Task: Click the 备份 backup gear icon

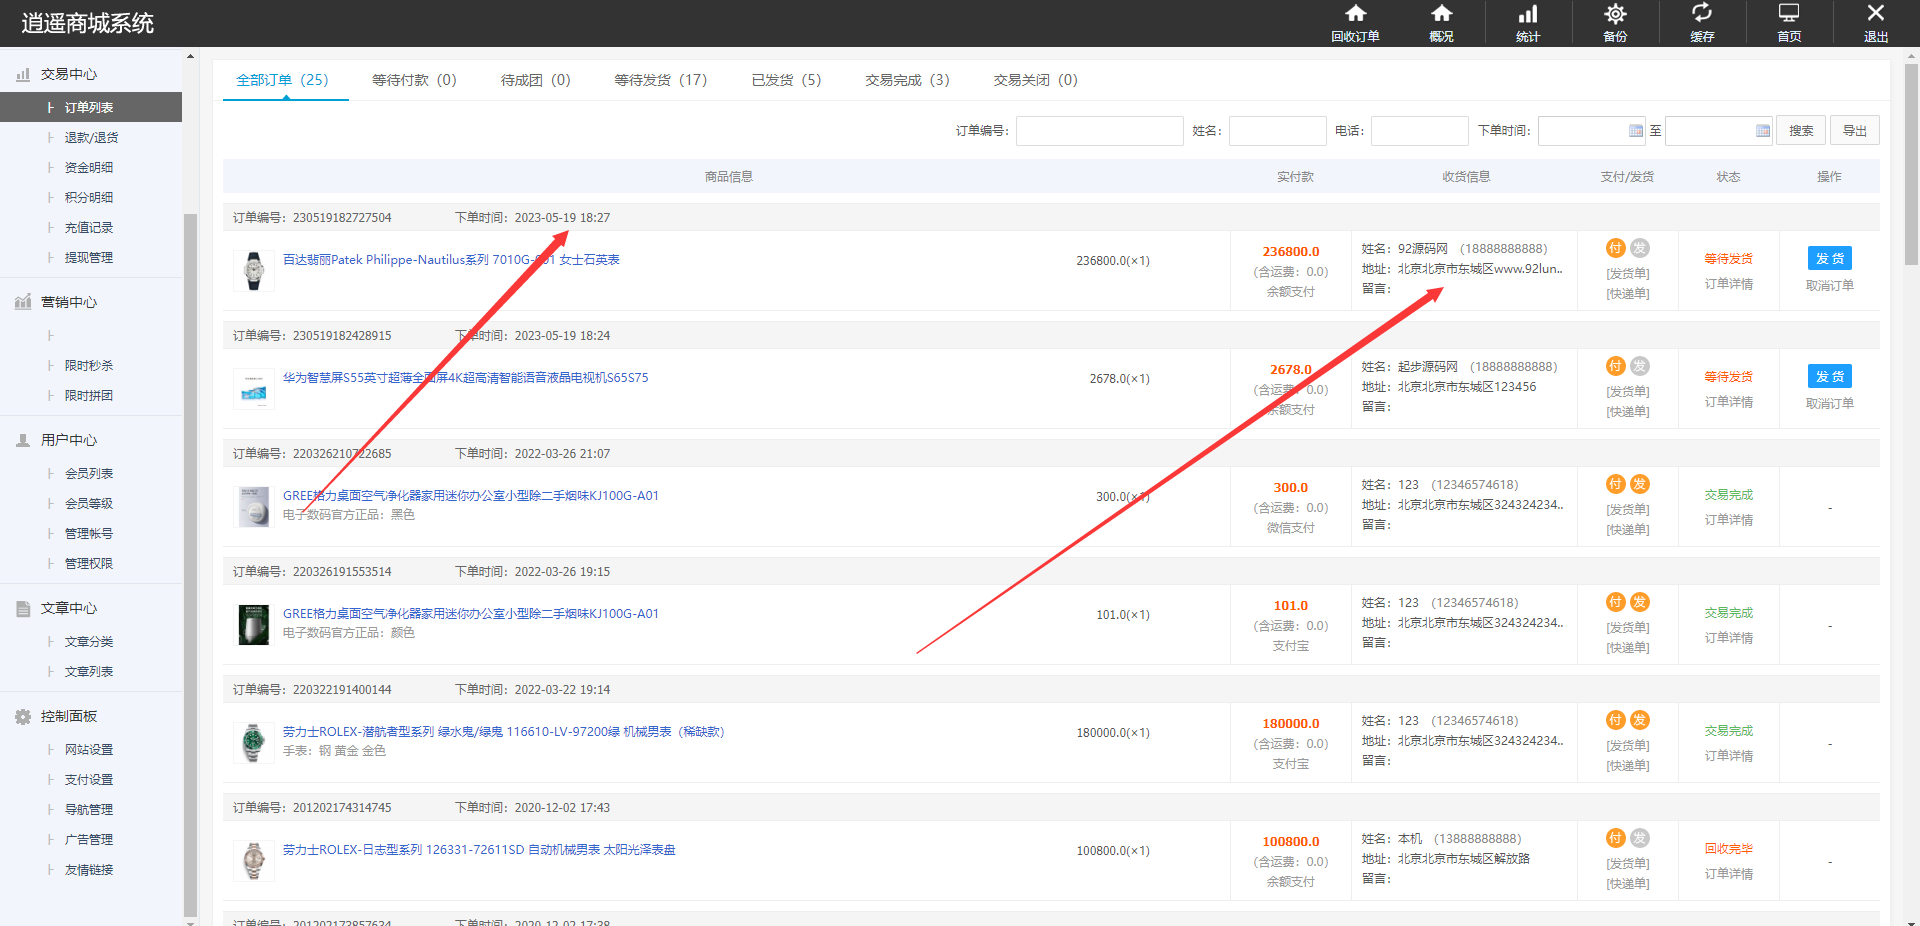Action: coord(1615,23)
